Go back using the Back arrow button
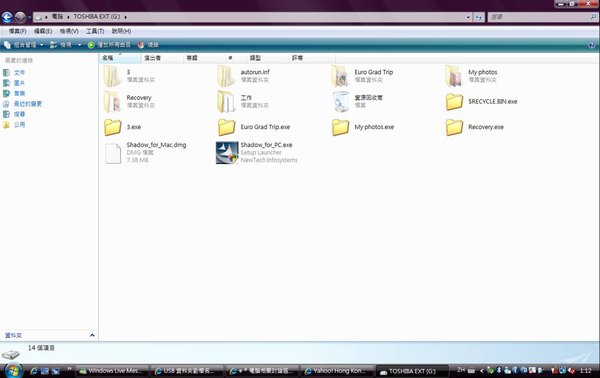Viewport: 600px width, 378px height. (7, 17)
